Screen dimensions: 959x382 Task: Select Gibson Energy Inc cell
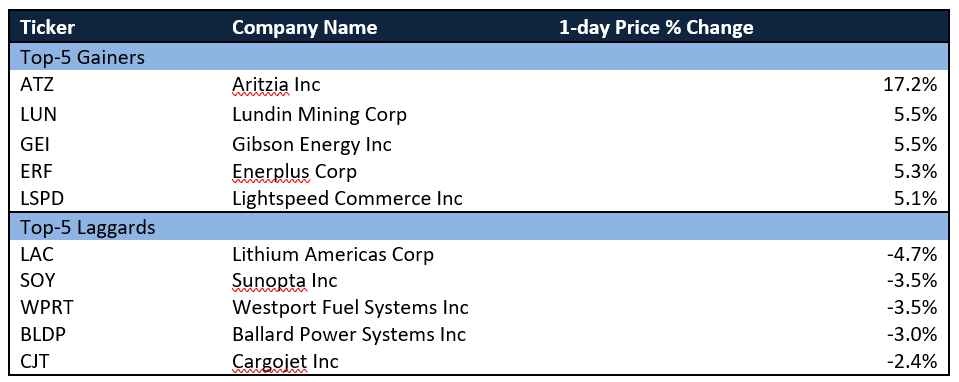click(x=312, y=144)
